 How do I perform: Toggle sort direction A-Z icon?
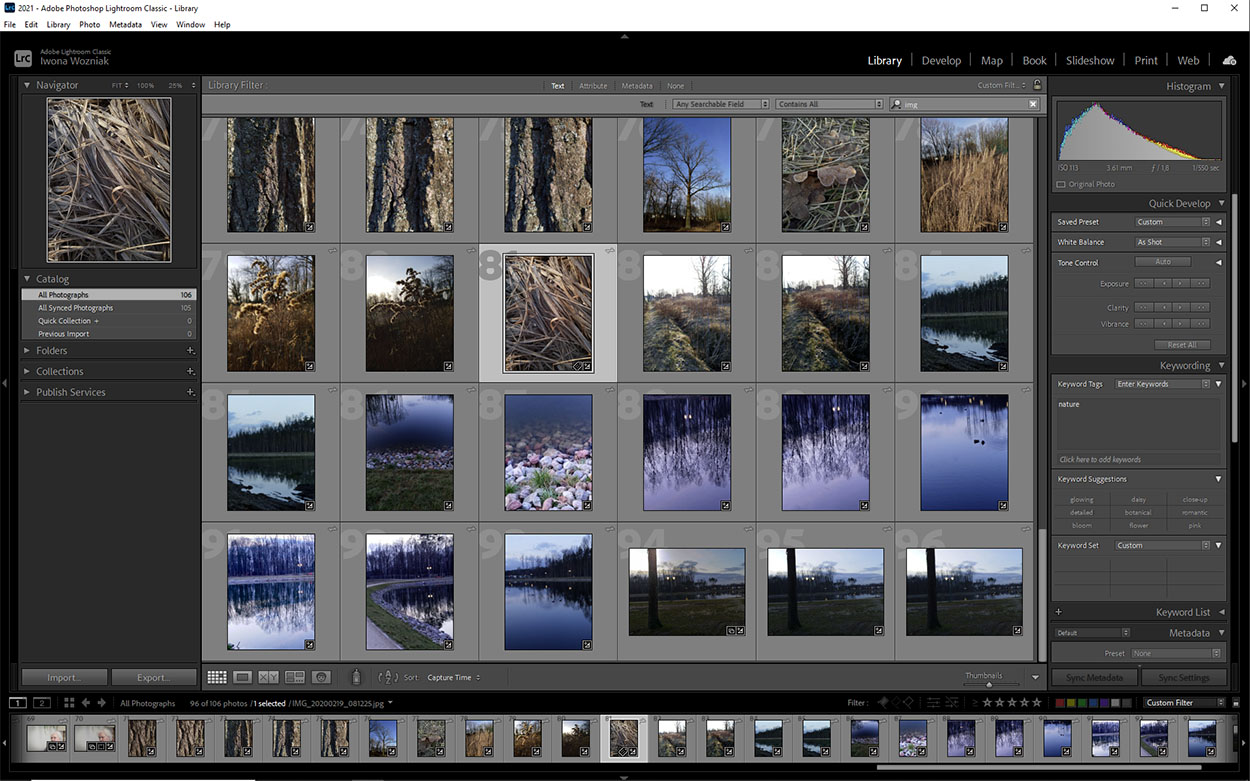point(389,677)
